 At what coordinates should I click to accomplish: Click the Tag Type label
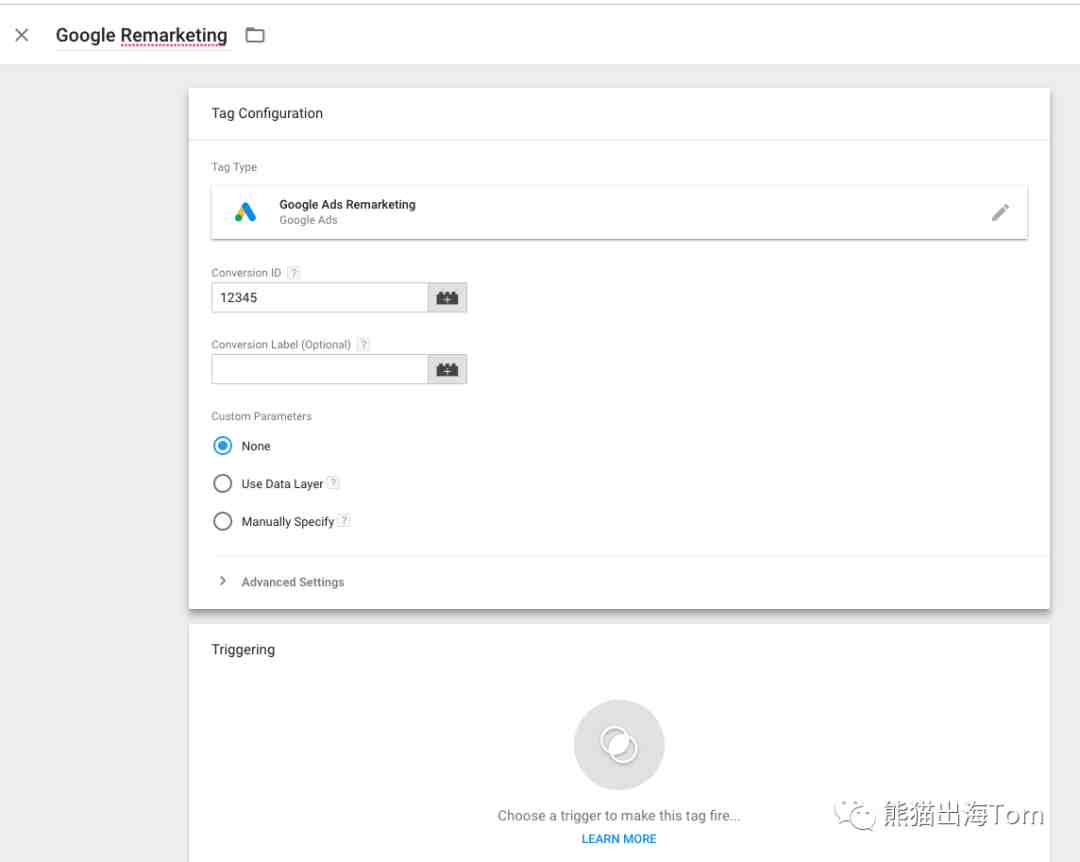click(x=234, y=167)
